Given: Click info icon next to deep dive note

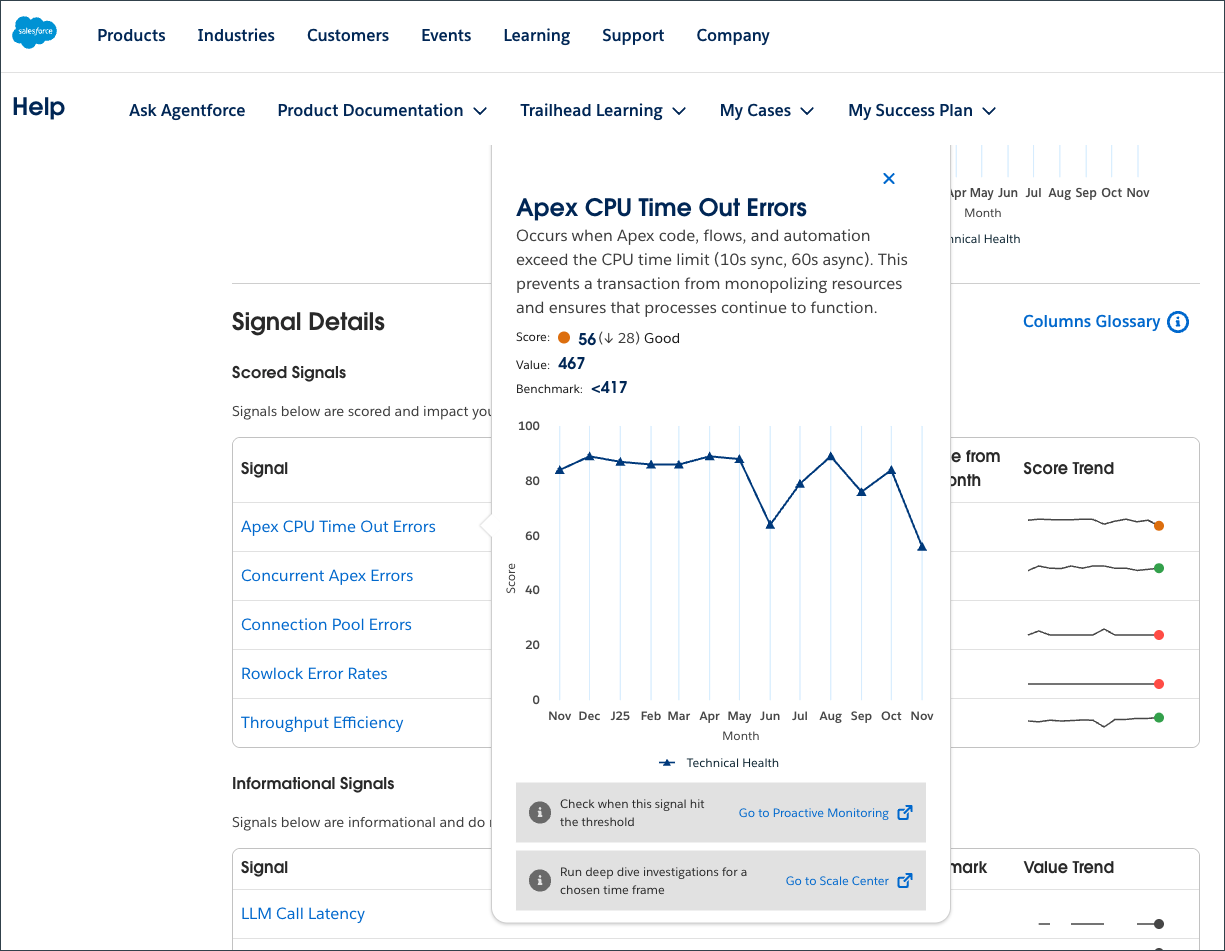Looking at the screenshot, I should (539, 880).
